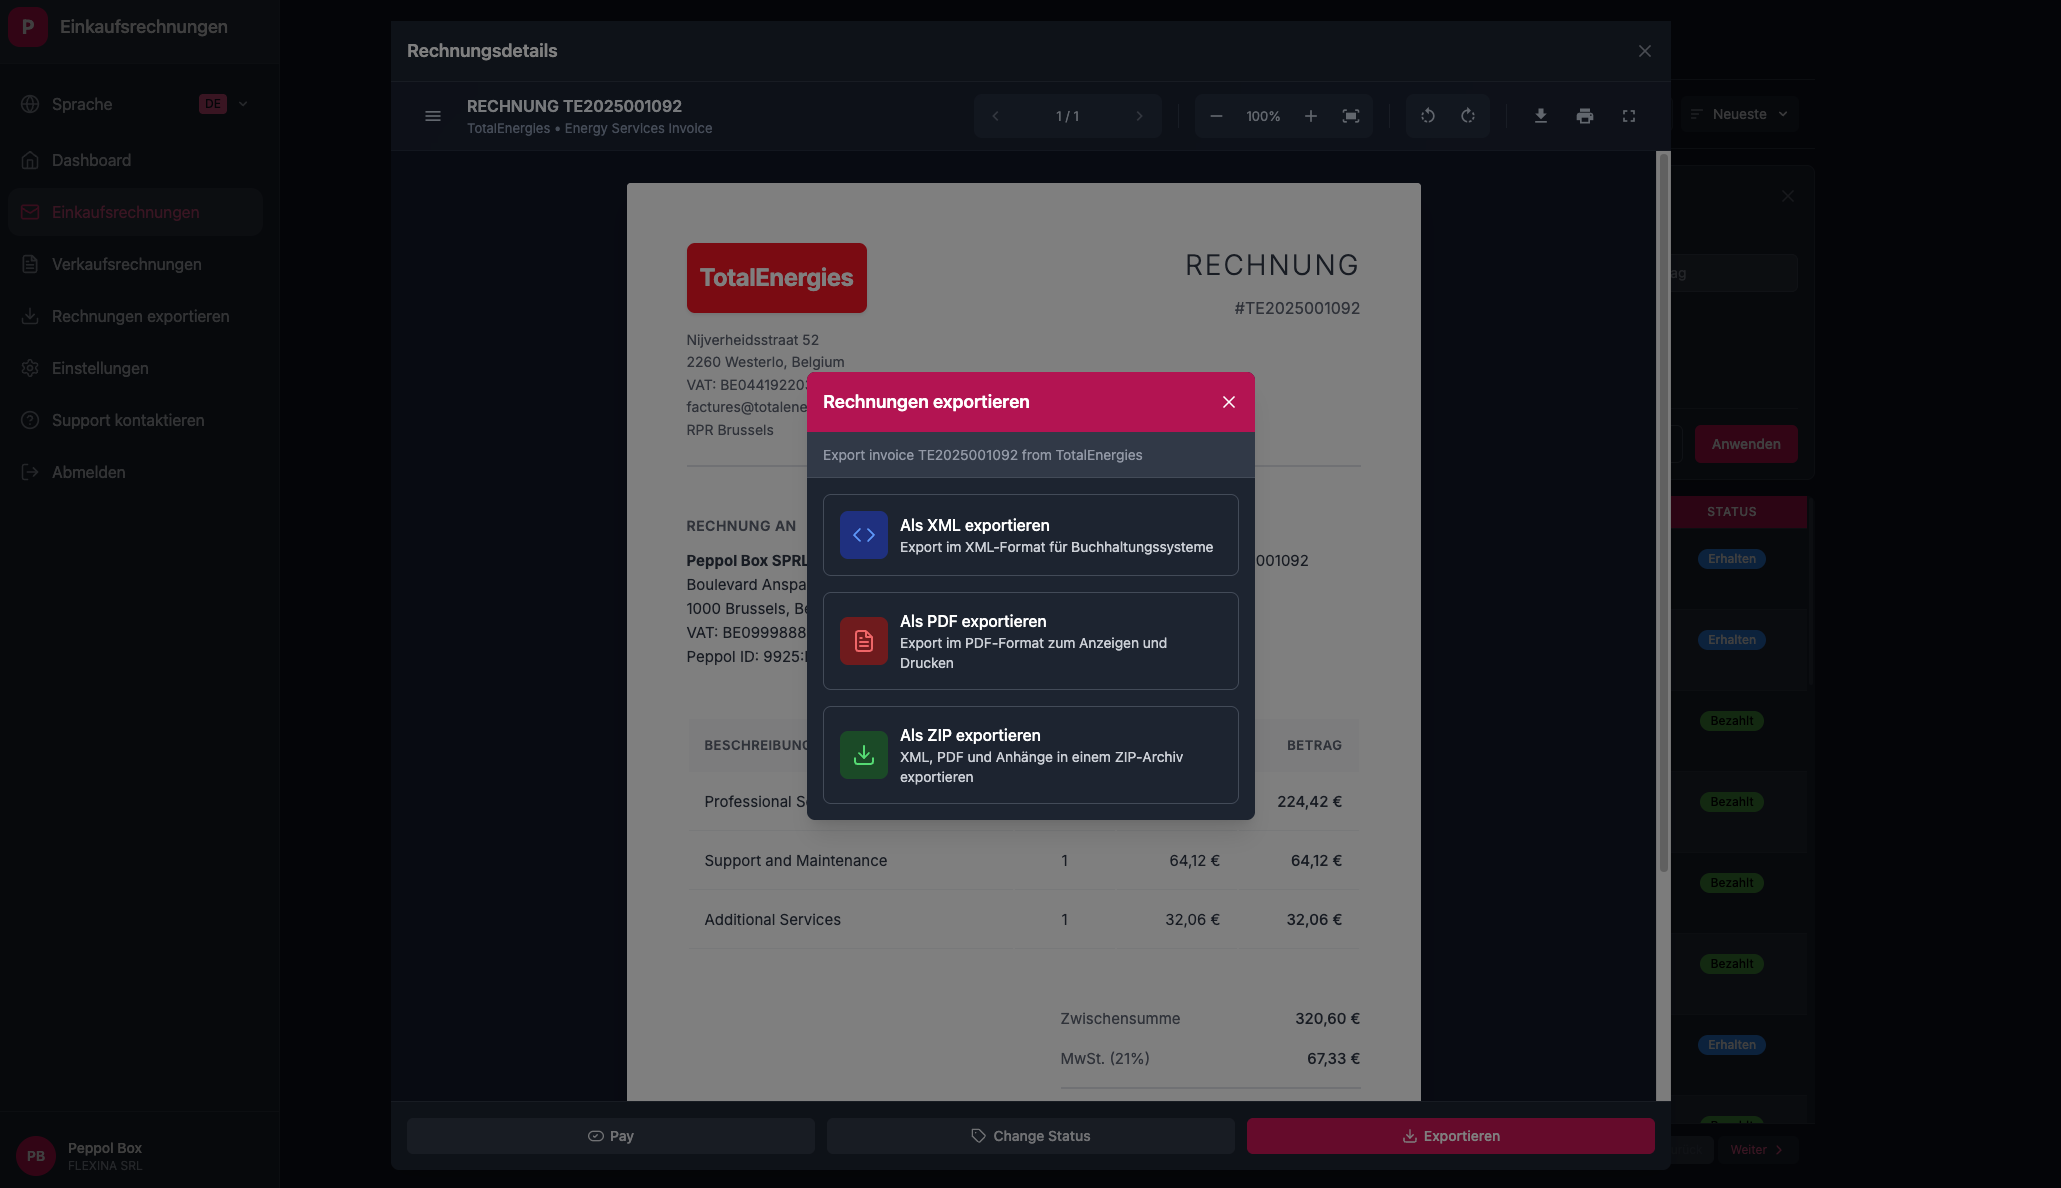The image size is (2061, 1188).
Task: Click the Pay button
Action: 610,1136
